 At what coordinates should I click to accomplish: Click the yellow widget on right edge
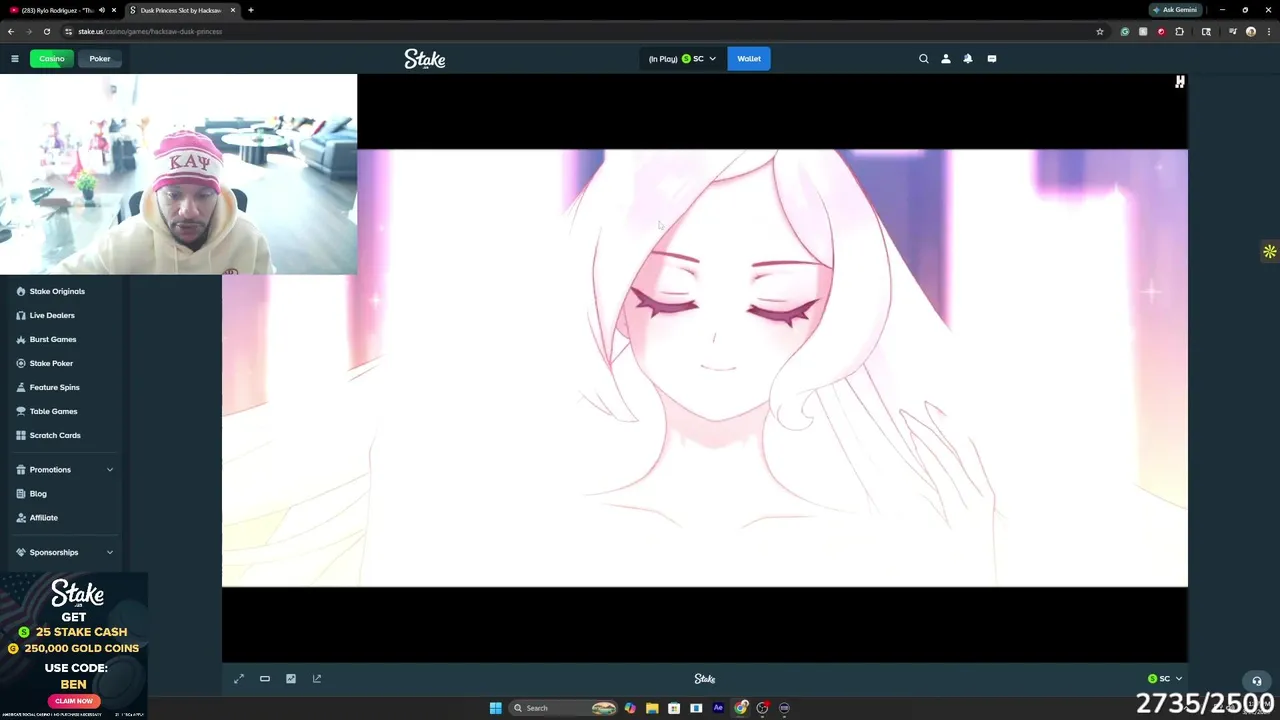[x=1270, y=252]
